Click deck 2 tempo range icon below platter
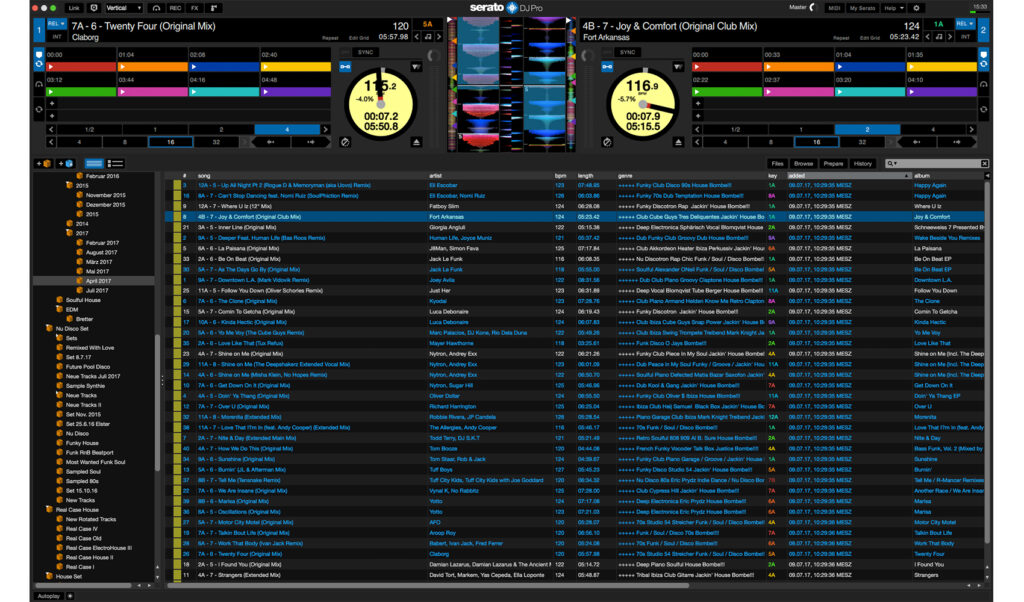 [x=607, y=142]
